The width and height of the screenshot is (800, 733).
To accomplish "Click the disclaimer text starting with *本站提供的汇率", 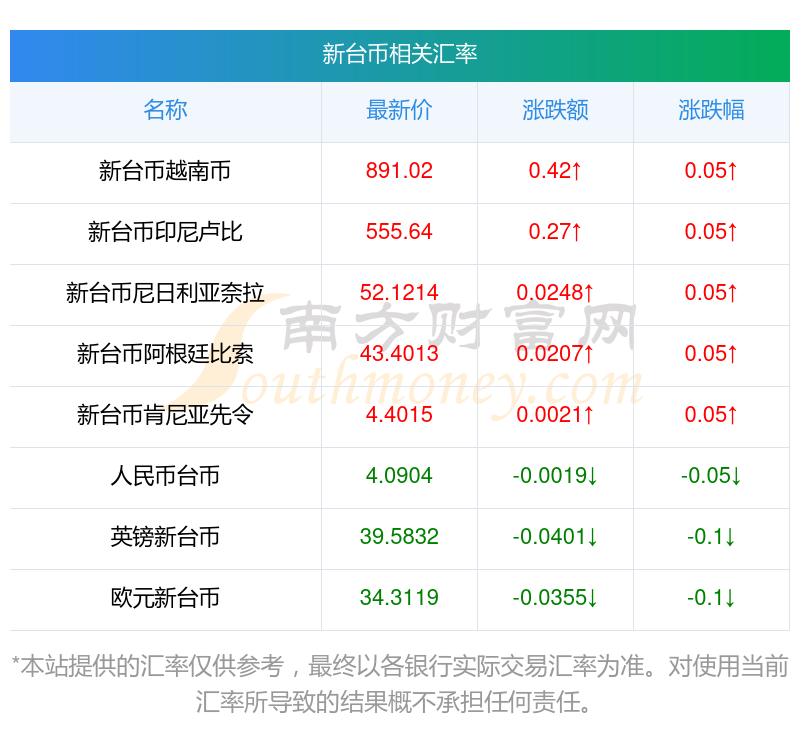I will 399,685.
